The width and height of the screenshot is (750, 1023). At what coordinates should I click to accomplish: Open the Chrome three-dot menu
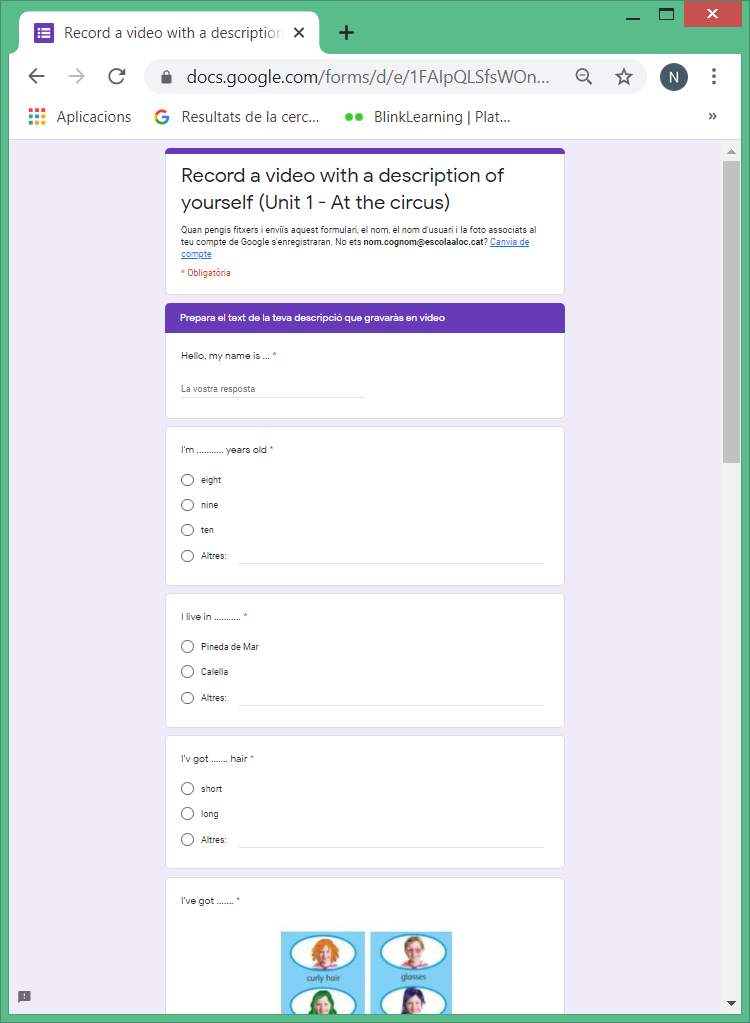pyautogui.click(x=713, y=77)
